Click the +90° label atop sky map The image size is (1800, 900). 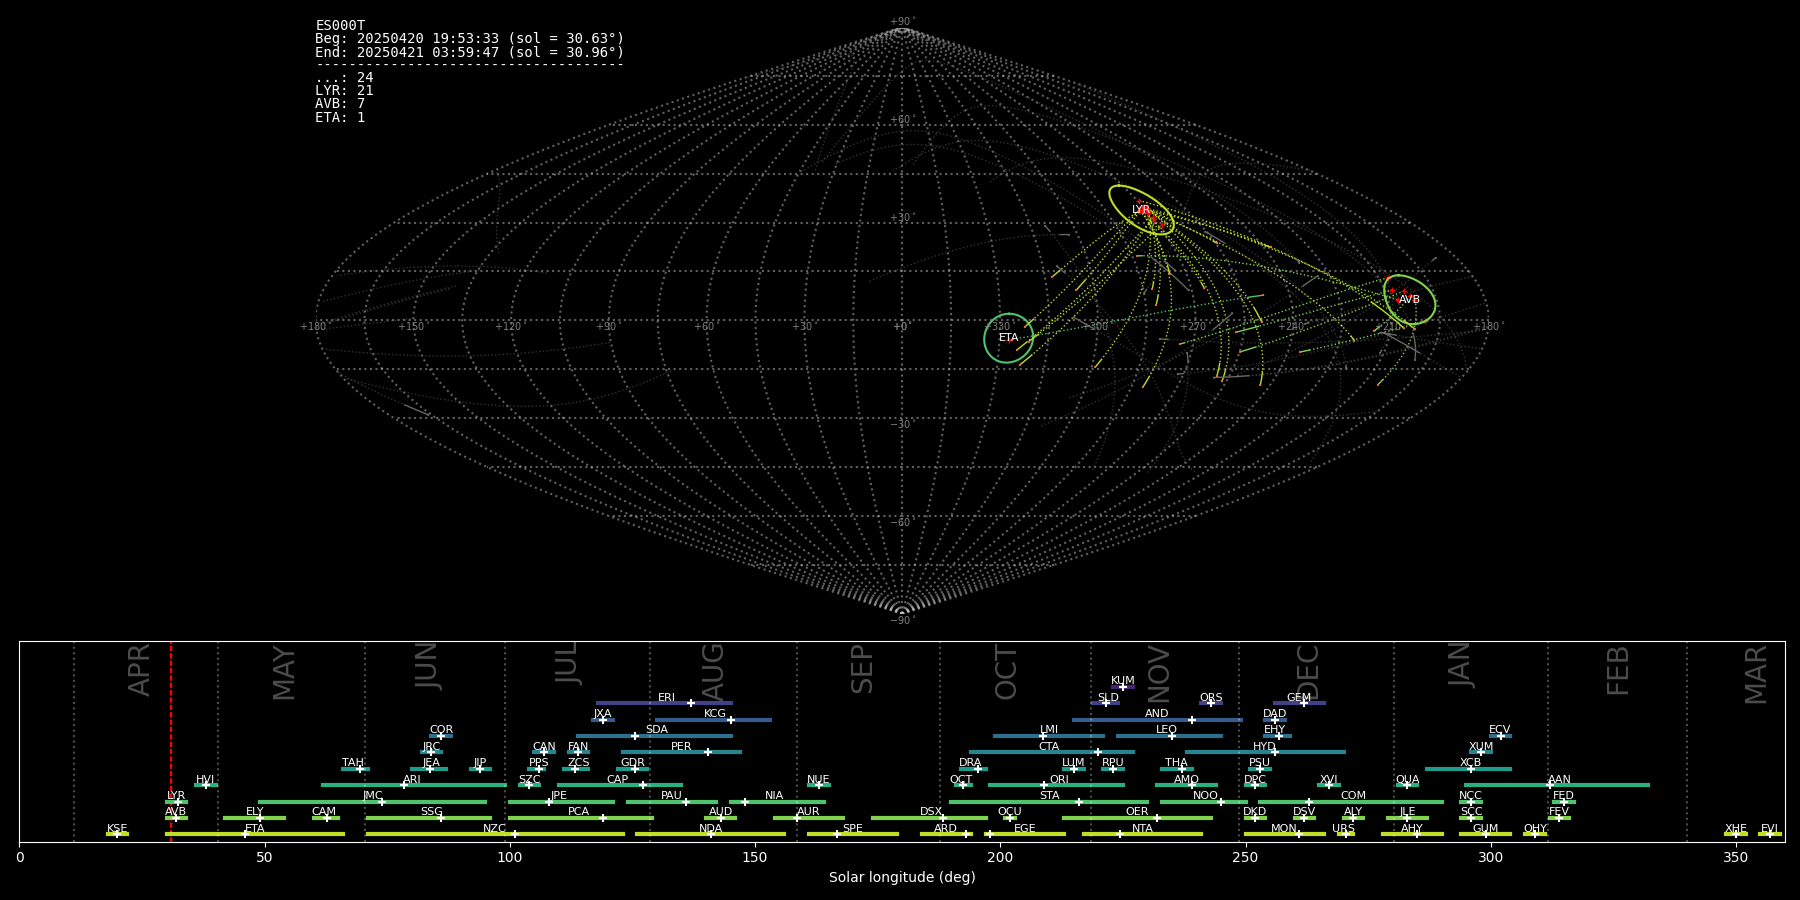(902, 22)
